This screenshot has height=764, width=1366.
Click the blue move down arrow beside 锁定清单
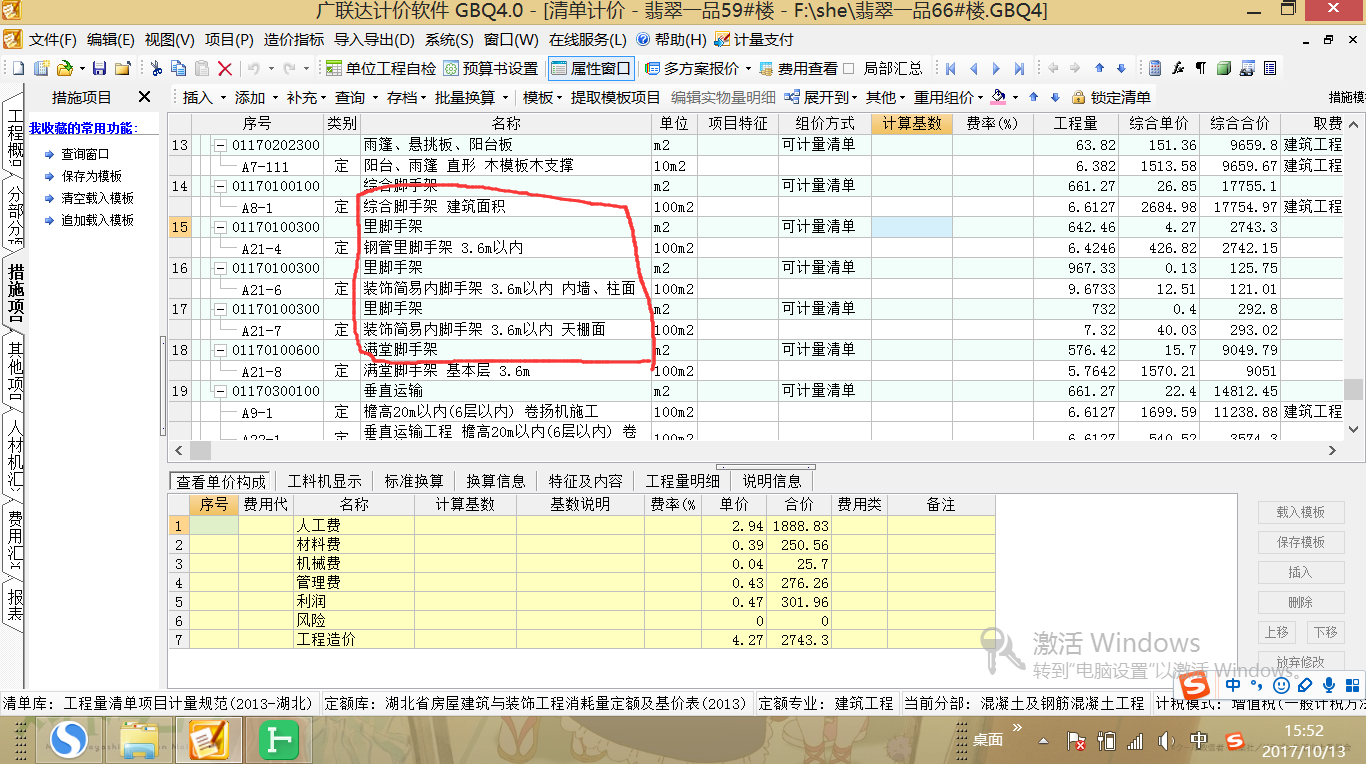(x=1055, y=97)
